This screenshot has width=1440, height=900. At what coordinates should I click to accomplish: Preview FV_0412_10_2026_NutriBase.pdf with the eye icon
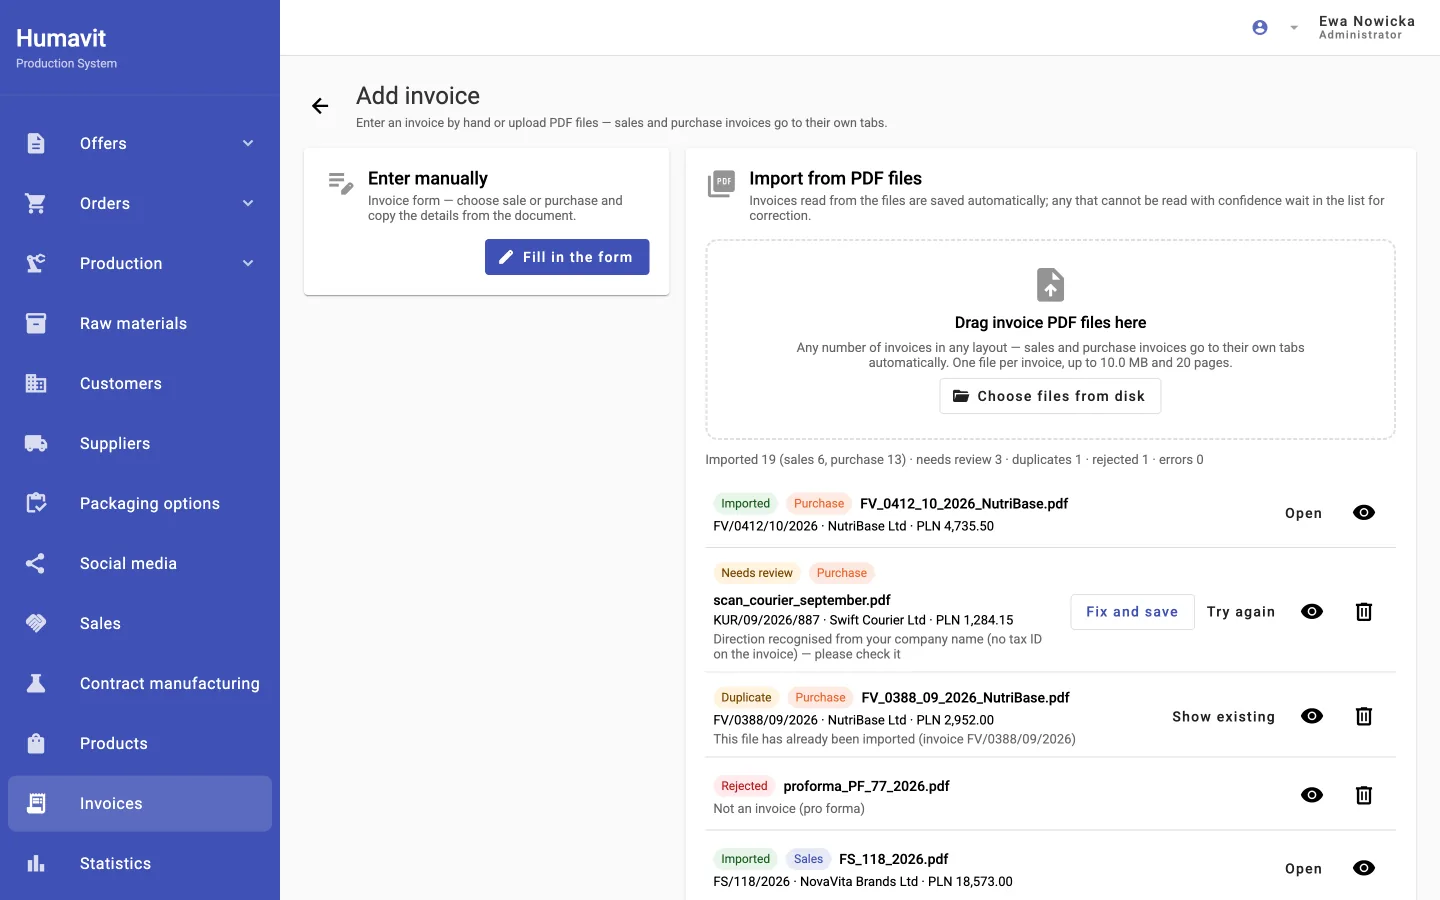(x=1364, y=513)
